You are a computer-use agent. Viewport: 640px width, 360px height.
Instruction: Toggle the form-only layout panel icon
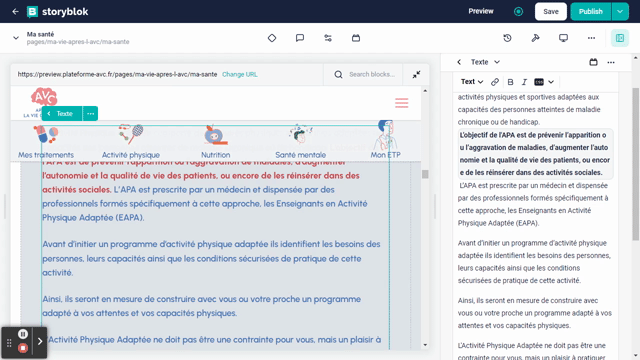[620, 38]
